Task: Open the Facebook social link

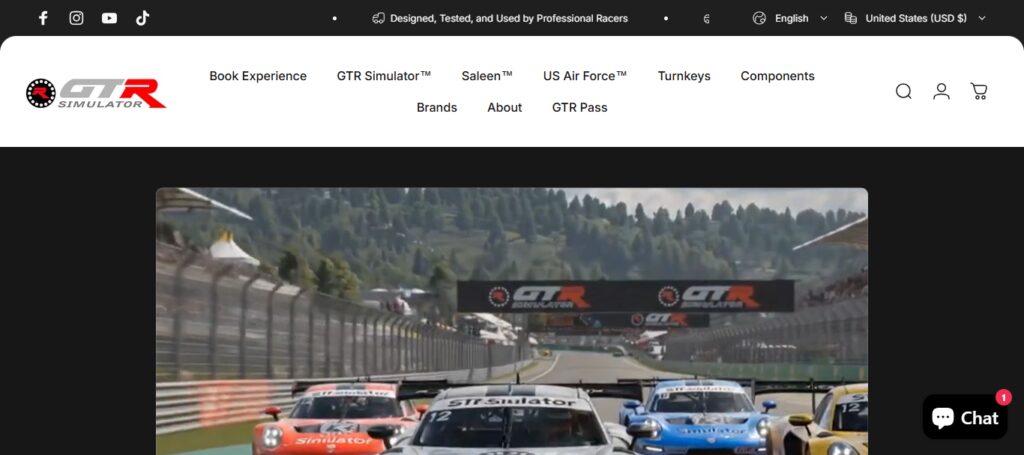Action: click(43, 18)
